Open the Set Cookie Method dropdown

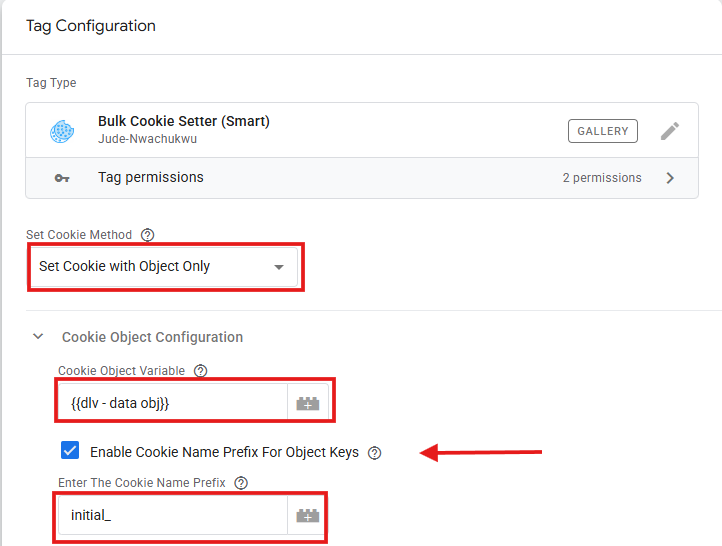point(164,267)
